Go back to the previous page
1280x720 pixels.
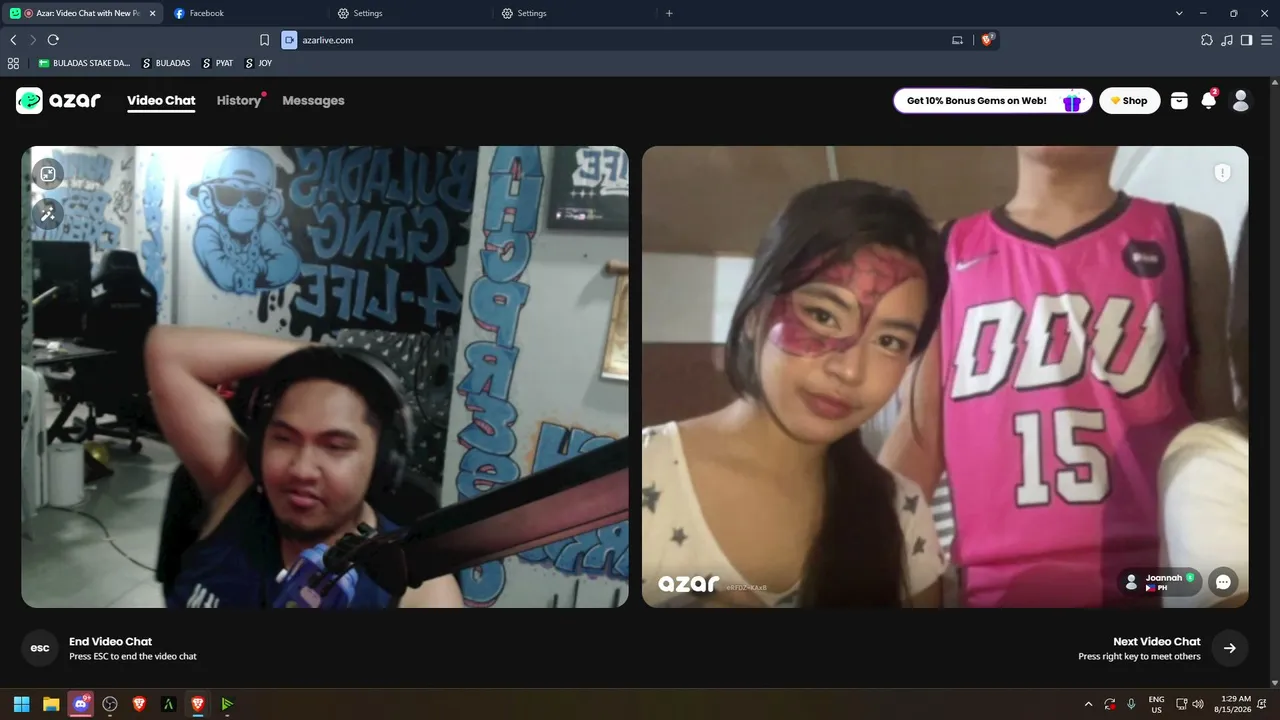coord(13,40)
